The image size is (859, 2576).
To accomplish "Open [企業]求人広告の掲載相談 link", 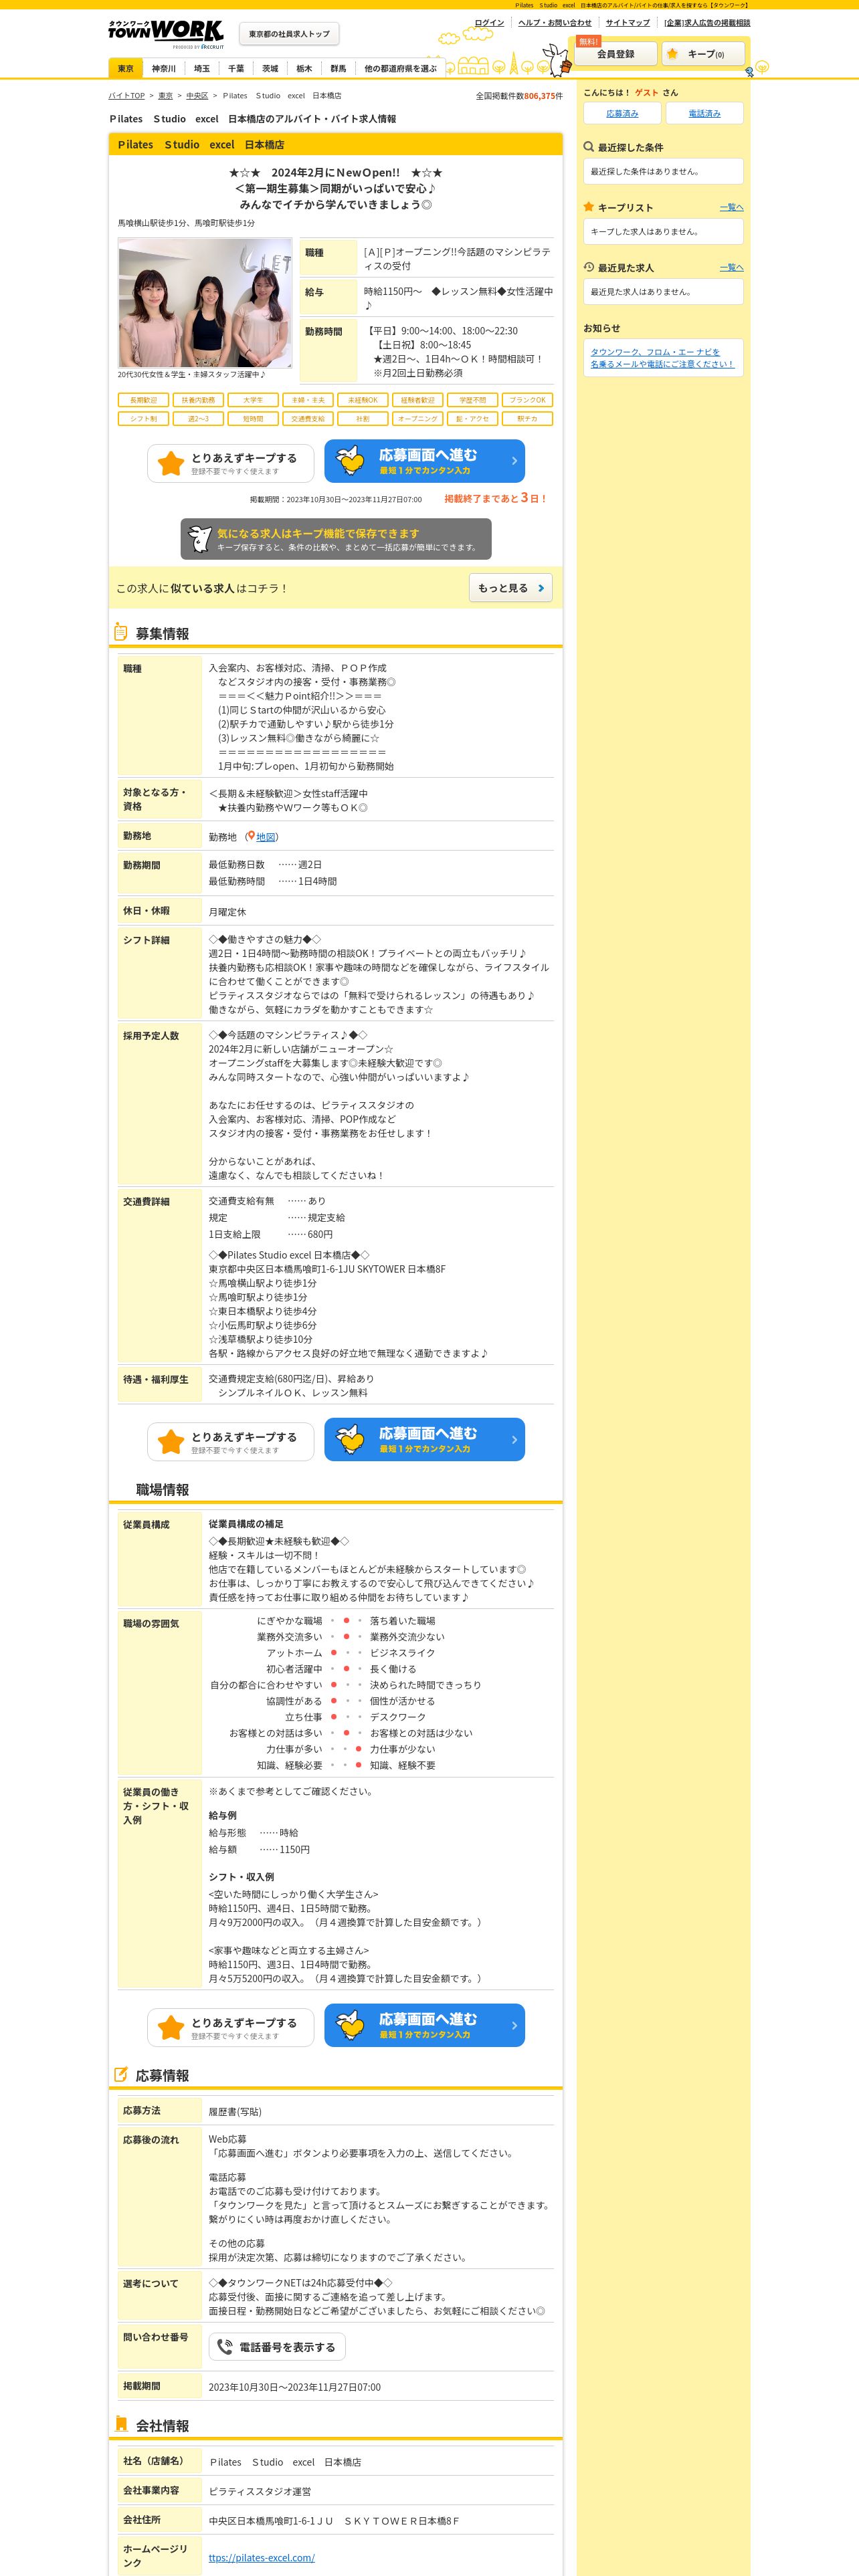I will coord(707,23).
